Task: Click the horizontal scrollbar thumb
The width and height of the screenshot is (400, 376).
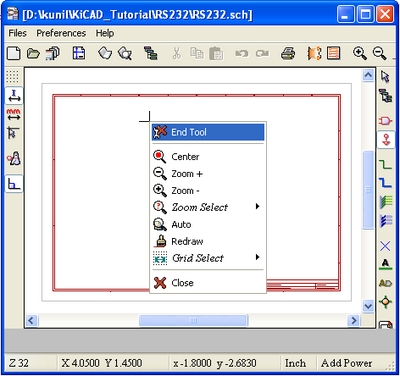Action: point(193,321)
